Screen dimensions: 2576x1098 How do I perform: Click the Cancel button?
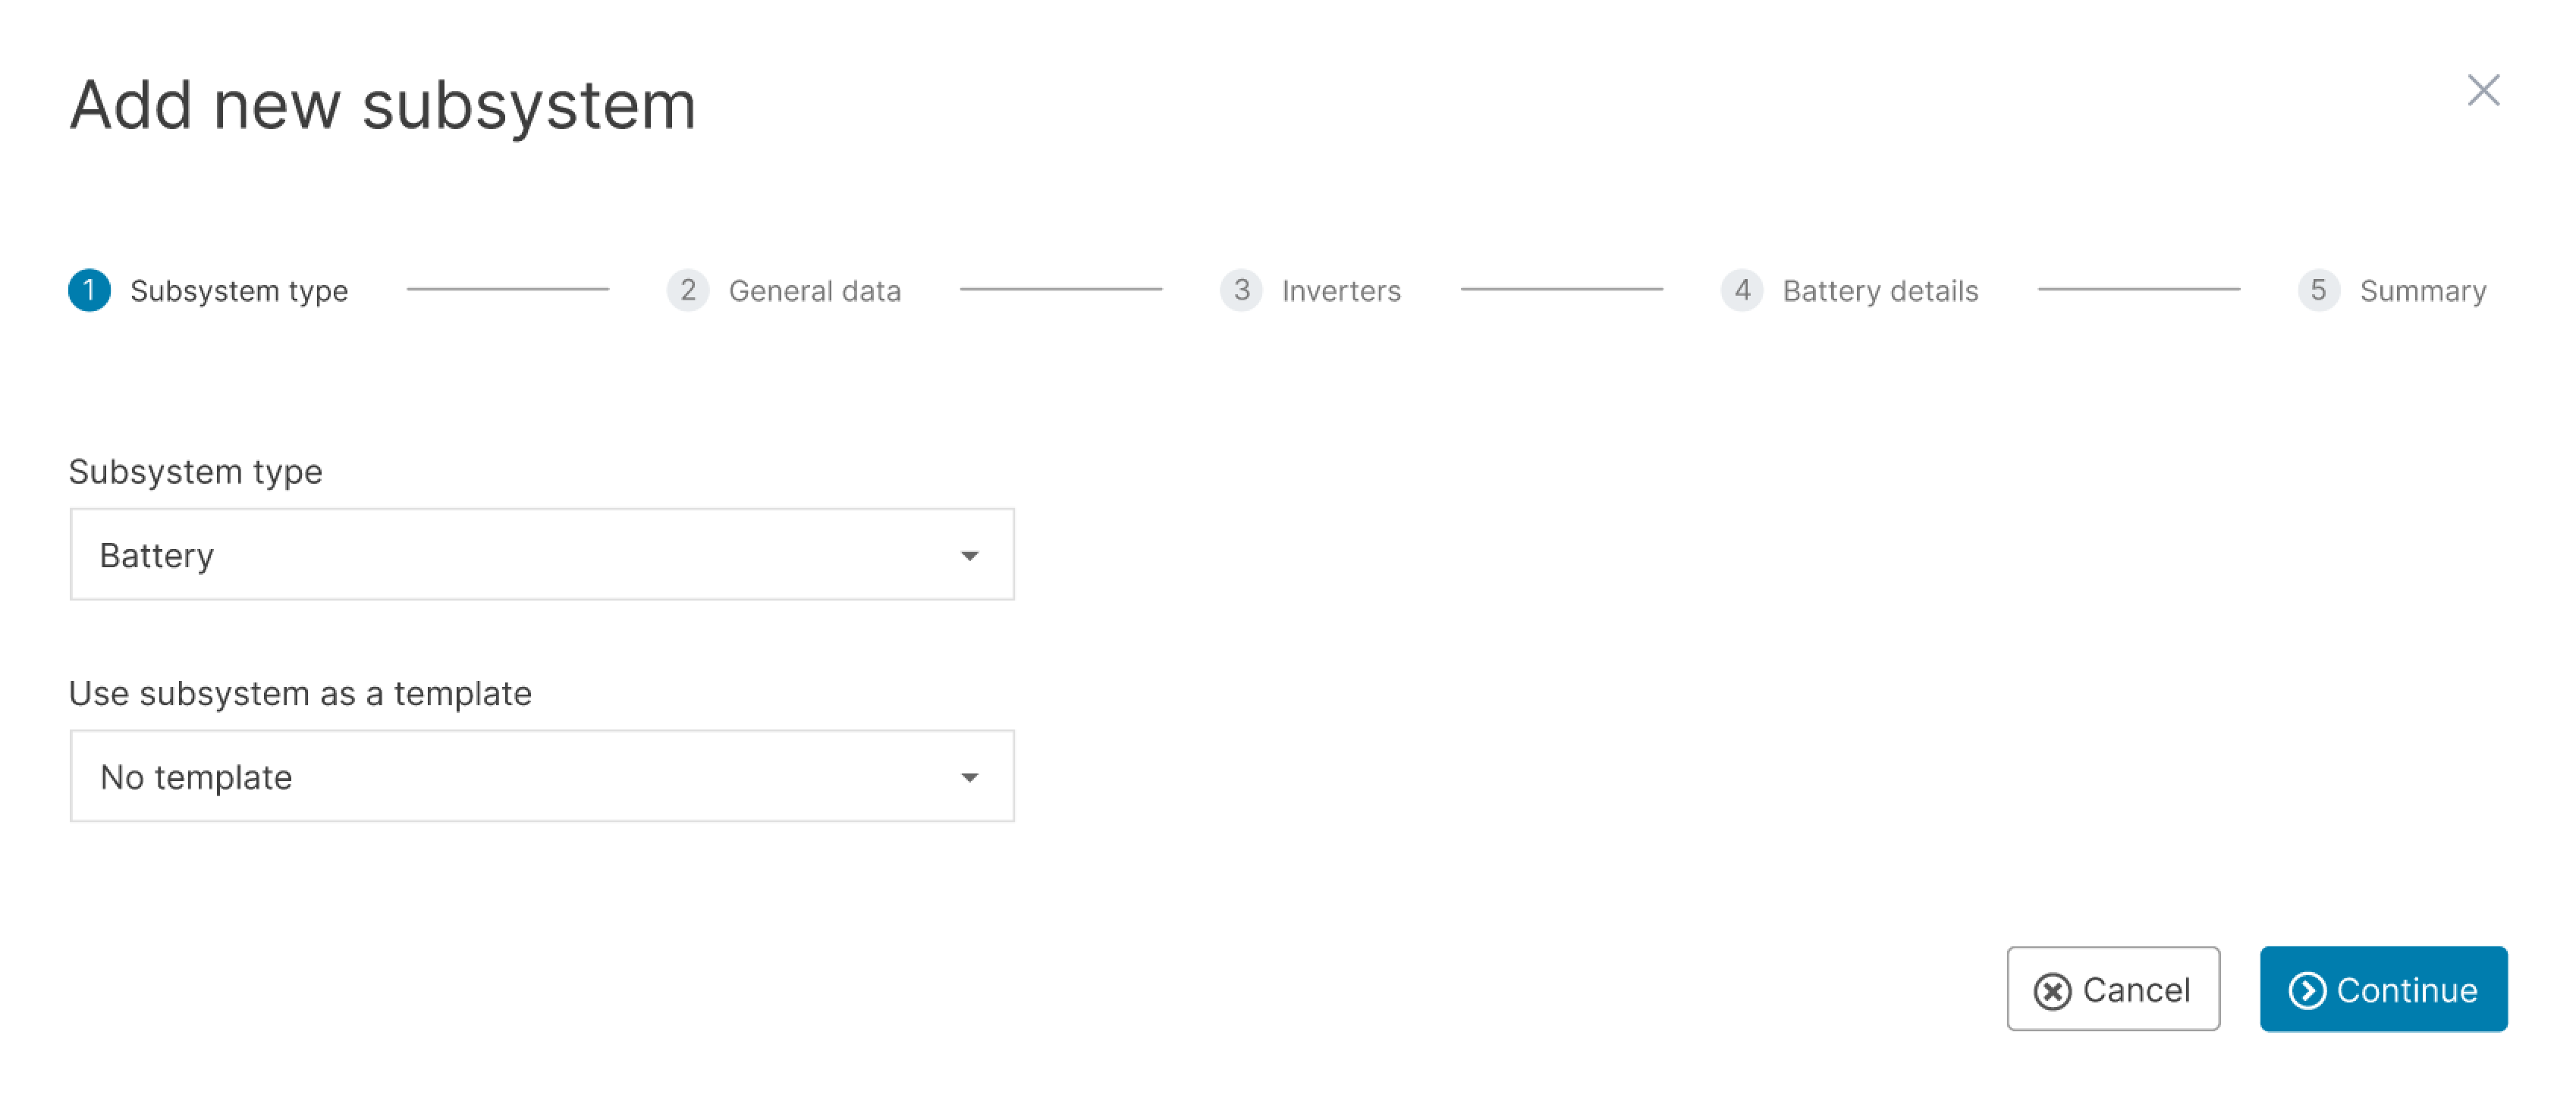point(2113,990)
